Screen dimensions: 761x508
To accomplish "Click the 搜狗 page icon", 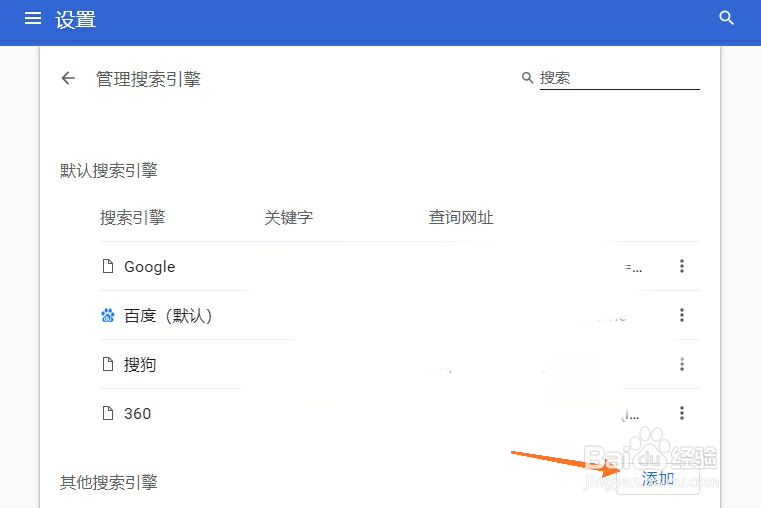I will [108, 364].
